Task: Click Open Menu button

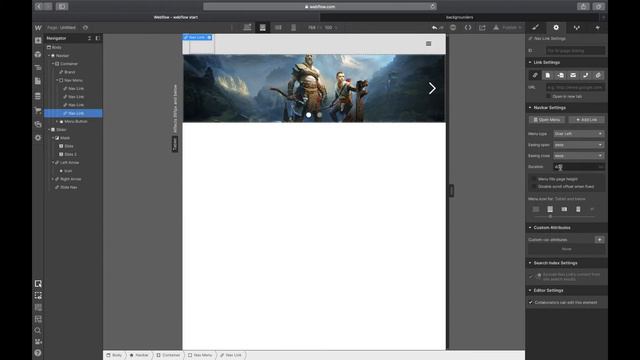Action: [547, 120]
